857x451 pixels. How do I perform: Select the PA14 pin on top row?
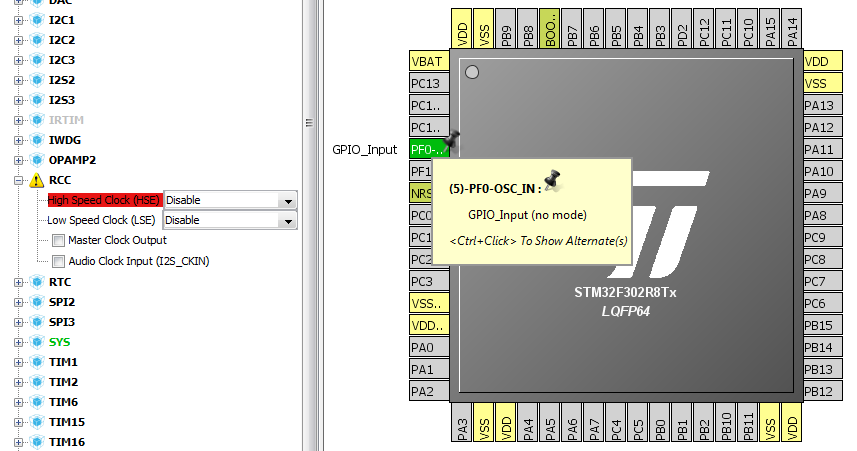(x=792, y=28)
